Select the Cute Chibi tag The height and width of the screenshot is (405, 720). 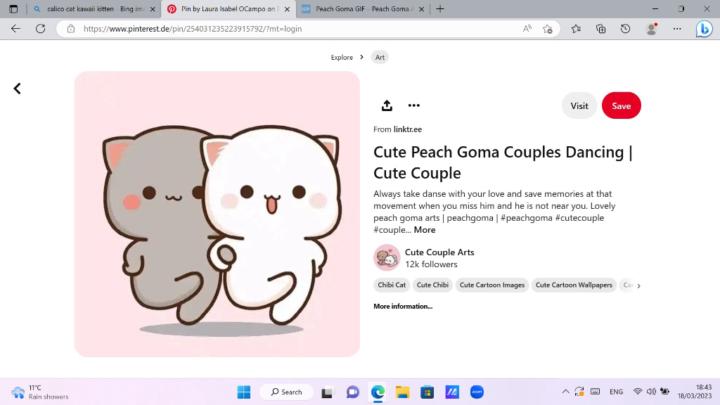[433, 285]
